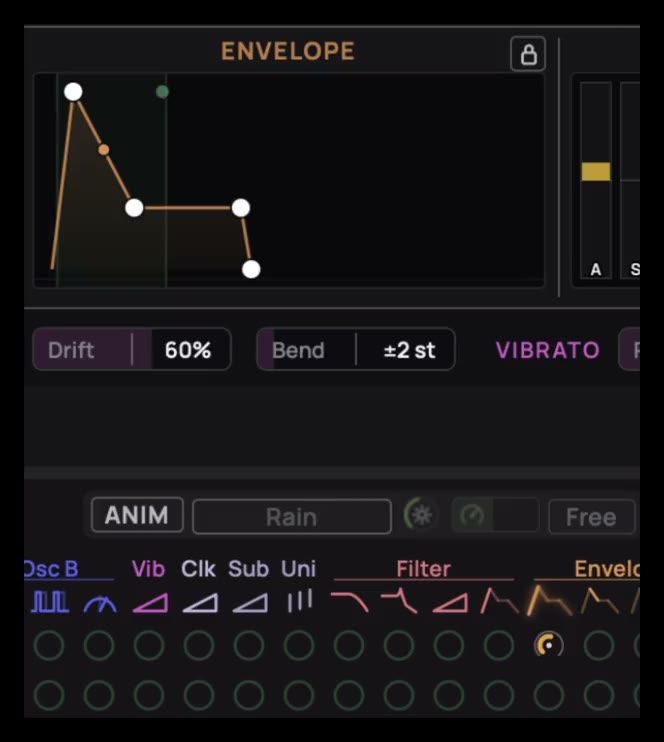Click the gear-shaped animation amount knob

(x=421, y=514)
